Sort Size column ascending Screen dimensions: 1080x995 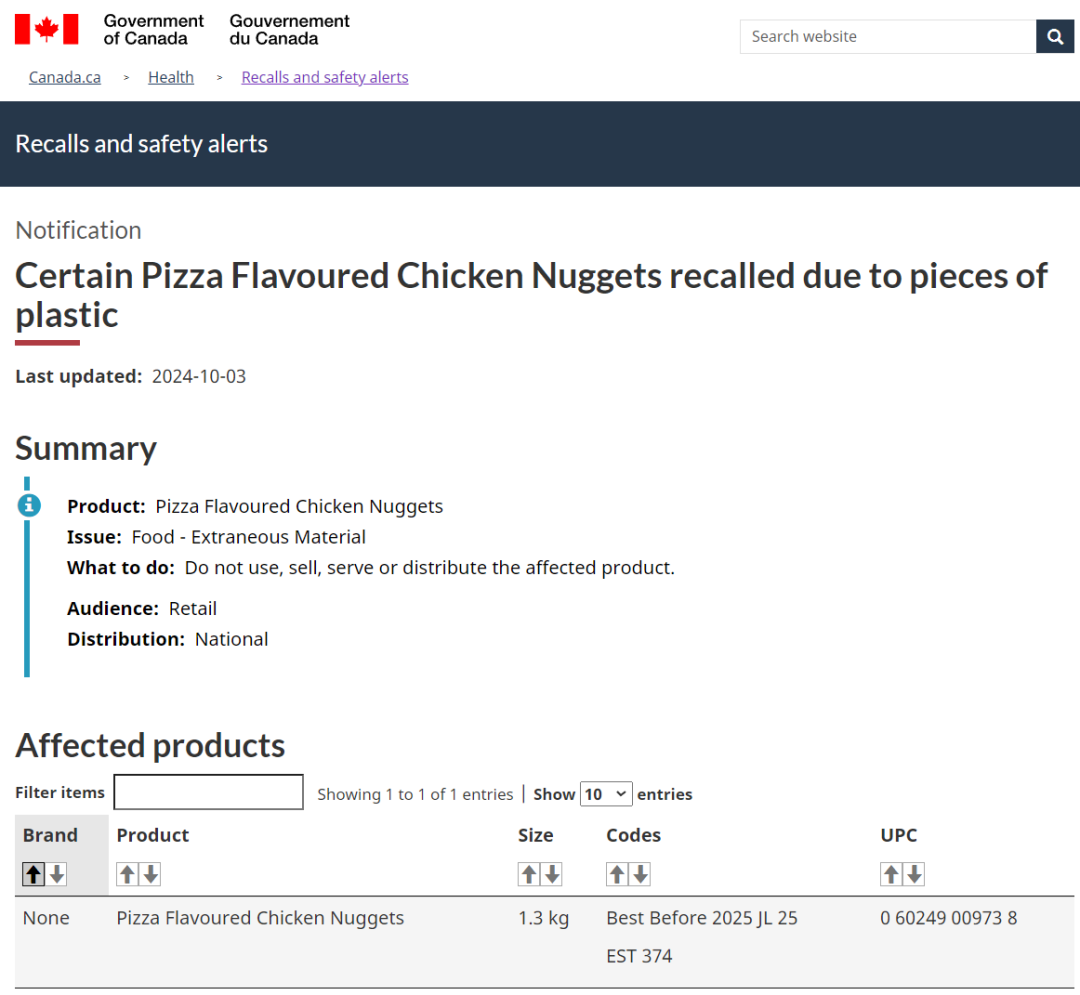tap(529, 874)
